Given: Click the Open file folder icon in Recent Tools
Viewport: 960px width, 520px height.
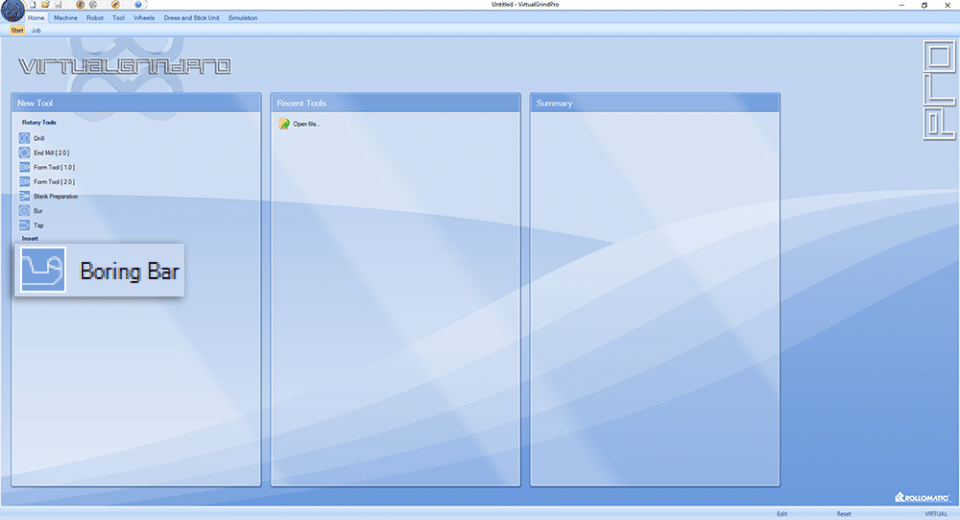Looking at the screenshot, I should pos(284,124).
